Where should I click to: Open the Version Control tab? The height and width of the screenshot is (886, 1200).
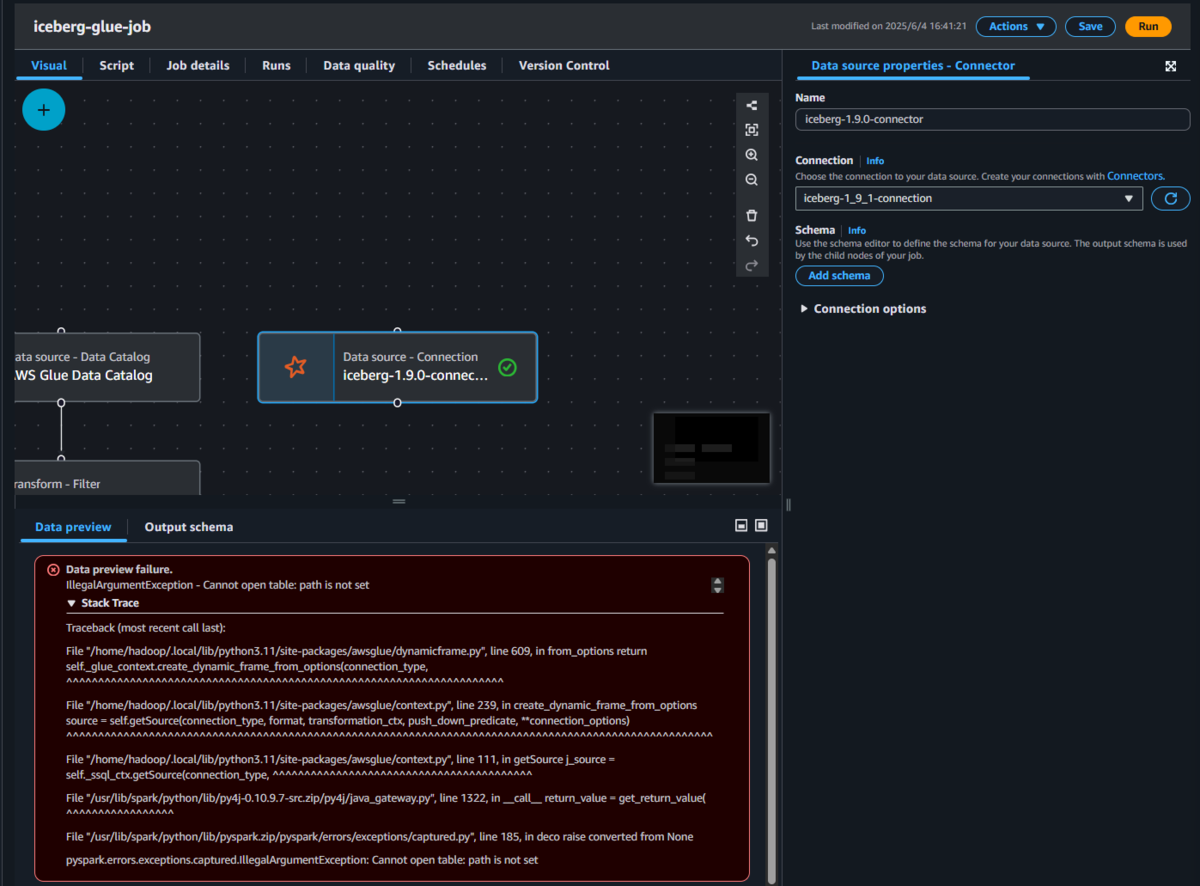(x=564, y=65)
